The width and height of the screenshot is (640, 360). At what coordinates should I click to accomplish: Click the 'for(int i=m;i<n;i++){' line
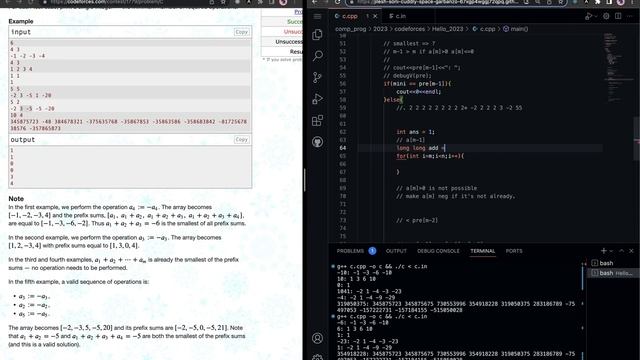430,156
